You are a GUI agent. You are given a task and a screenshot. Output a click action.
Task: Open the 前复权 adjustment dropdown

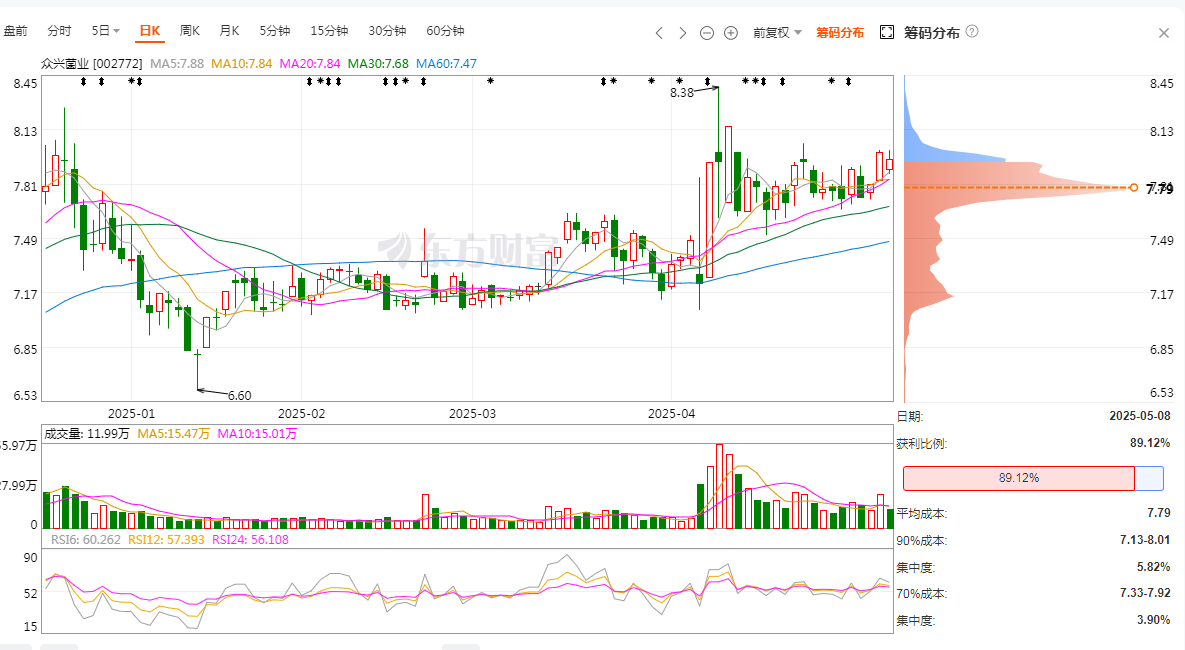(x=777, y=32)
